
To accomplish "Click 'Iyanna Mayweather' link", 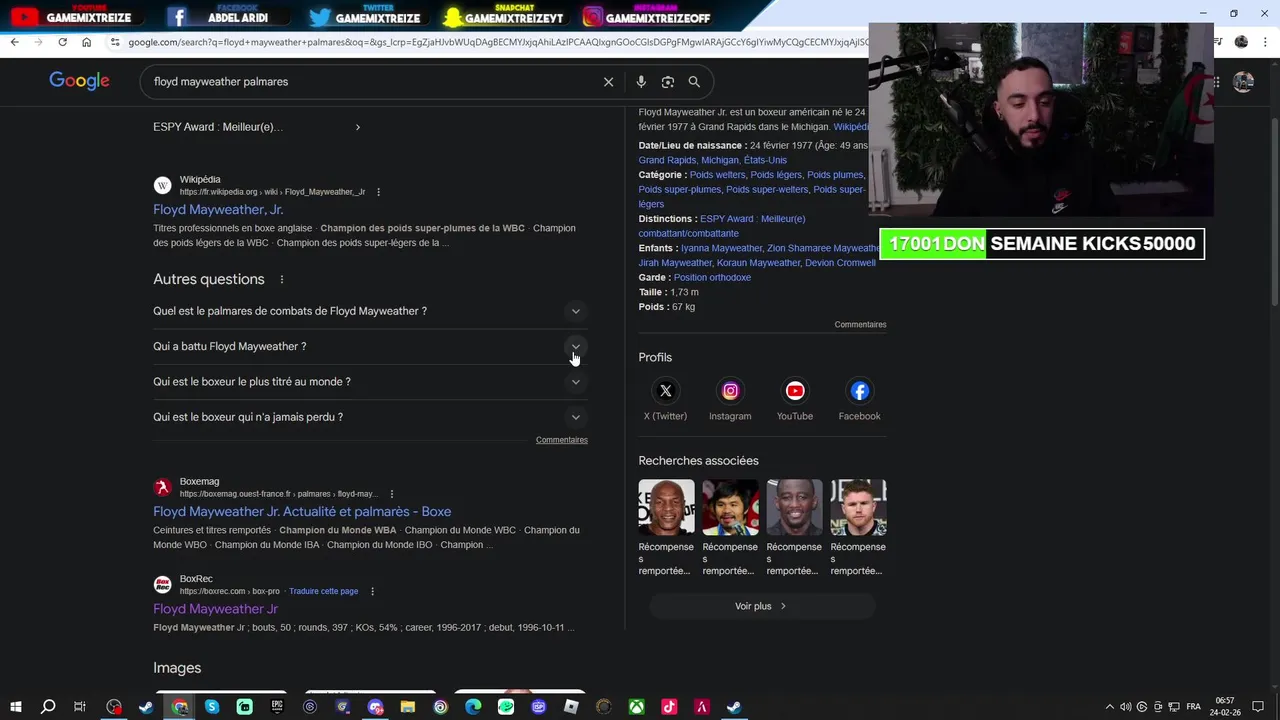I will tap(721, 248).
